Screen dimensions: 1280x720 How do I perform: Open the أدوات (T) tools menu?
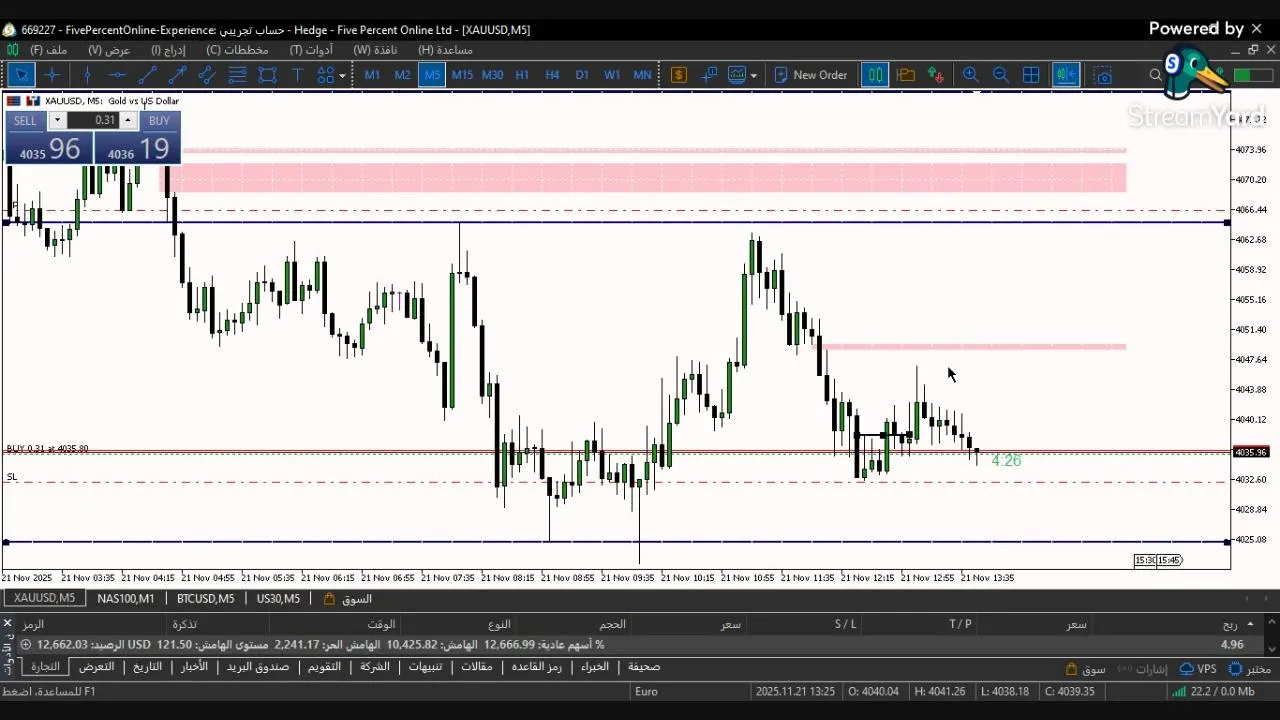point(312,49)
